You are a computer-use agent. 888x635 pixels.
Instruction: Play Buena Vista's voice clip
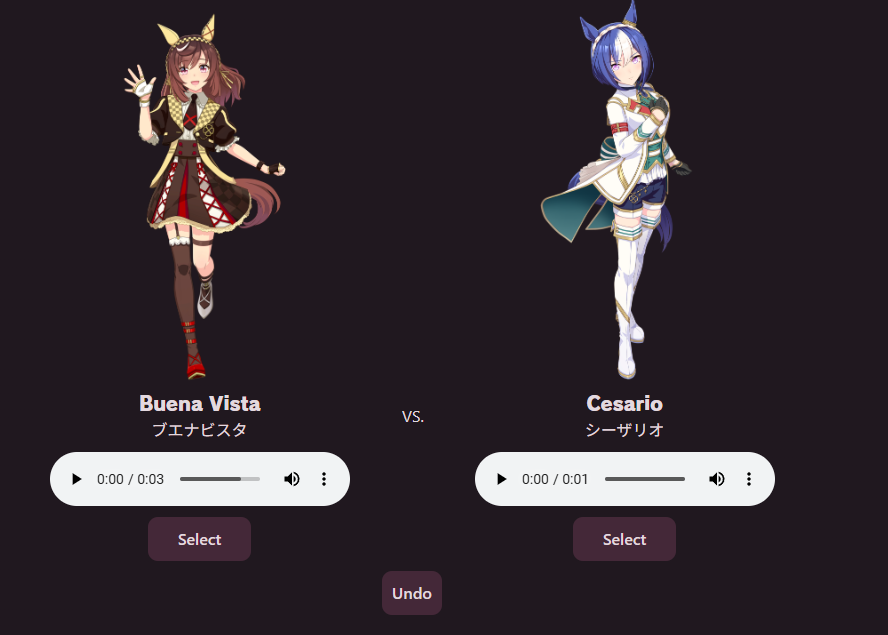(76, 479)
